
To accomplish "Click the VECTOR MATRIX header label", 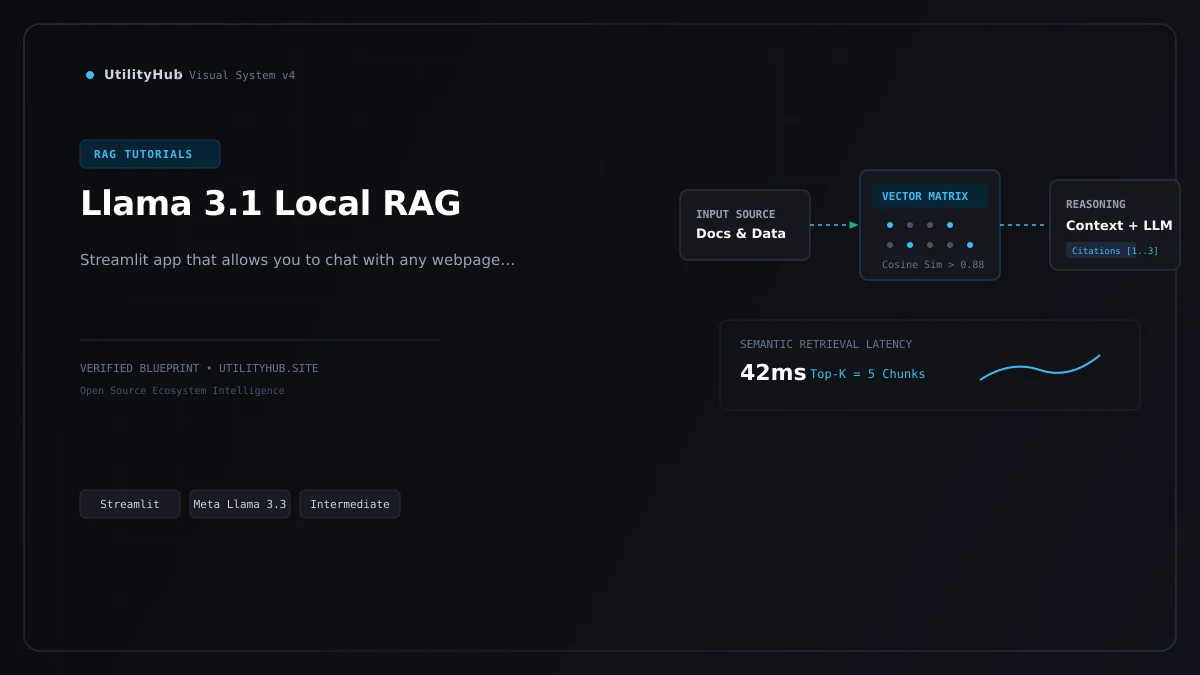I will 929,196.
